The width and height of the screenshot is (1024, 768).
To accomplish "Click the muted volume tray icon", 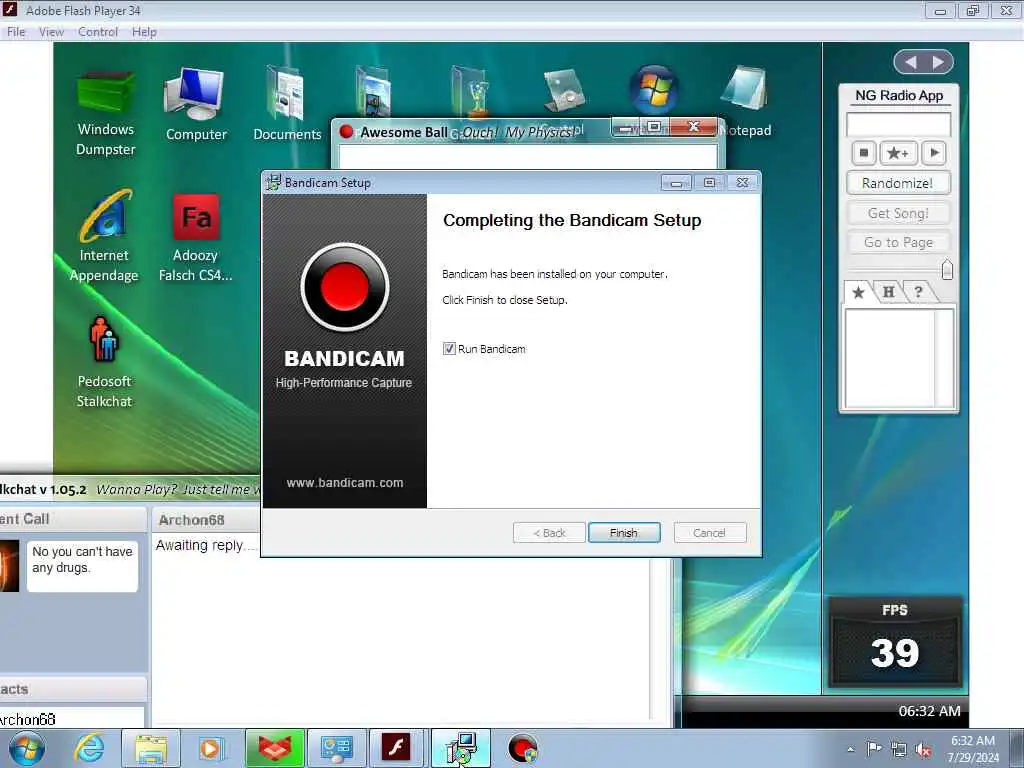I will click(923, 750).
